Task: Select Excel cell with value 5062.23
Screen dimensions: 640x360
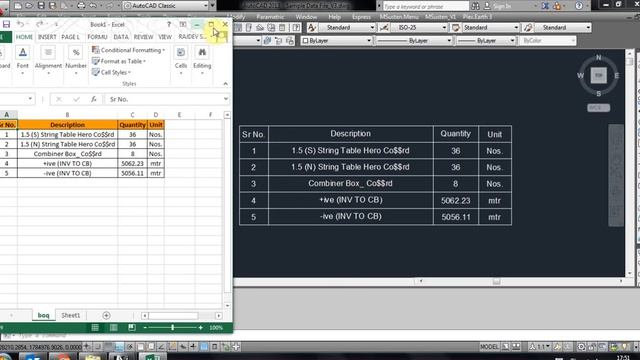Action: (132, 163)
